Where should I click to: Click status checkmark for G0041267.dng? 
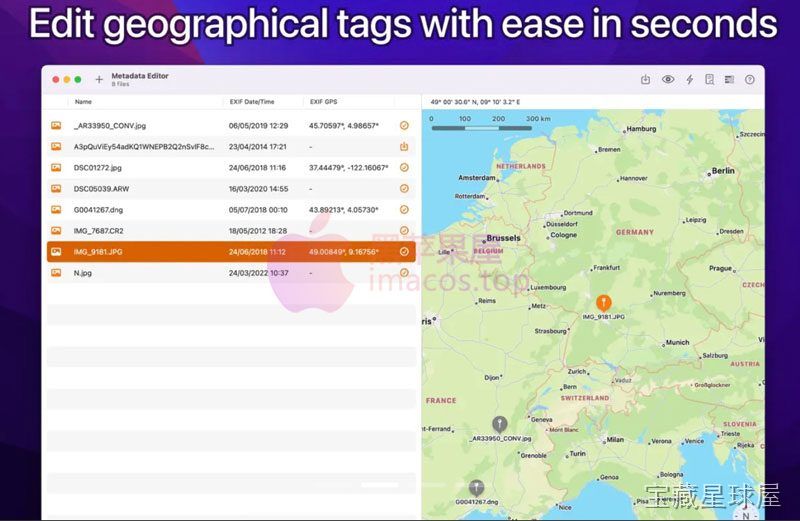[x=404, y=210]
